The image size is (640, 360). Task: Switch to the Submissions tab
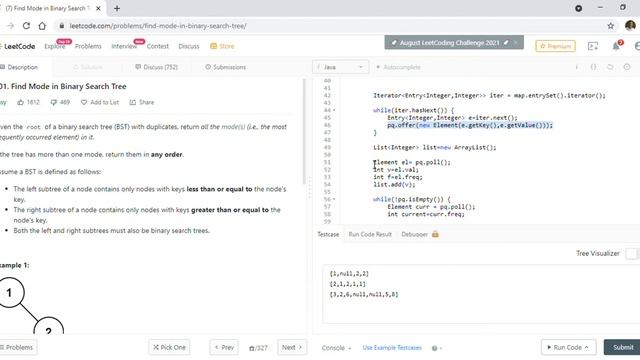tap(225, 67)
